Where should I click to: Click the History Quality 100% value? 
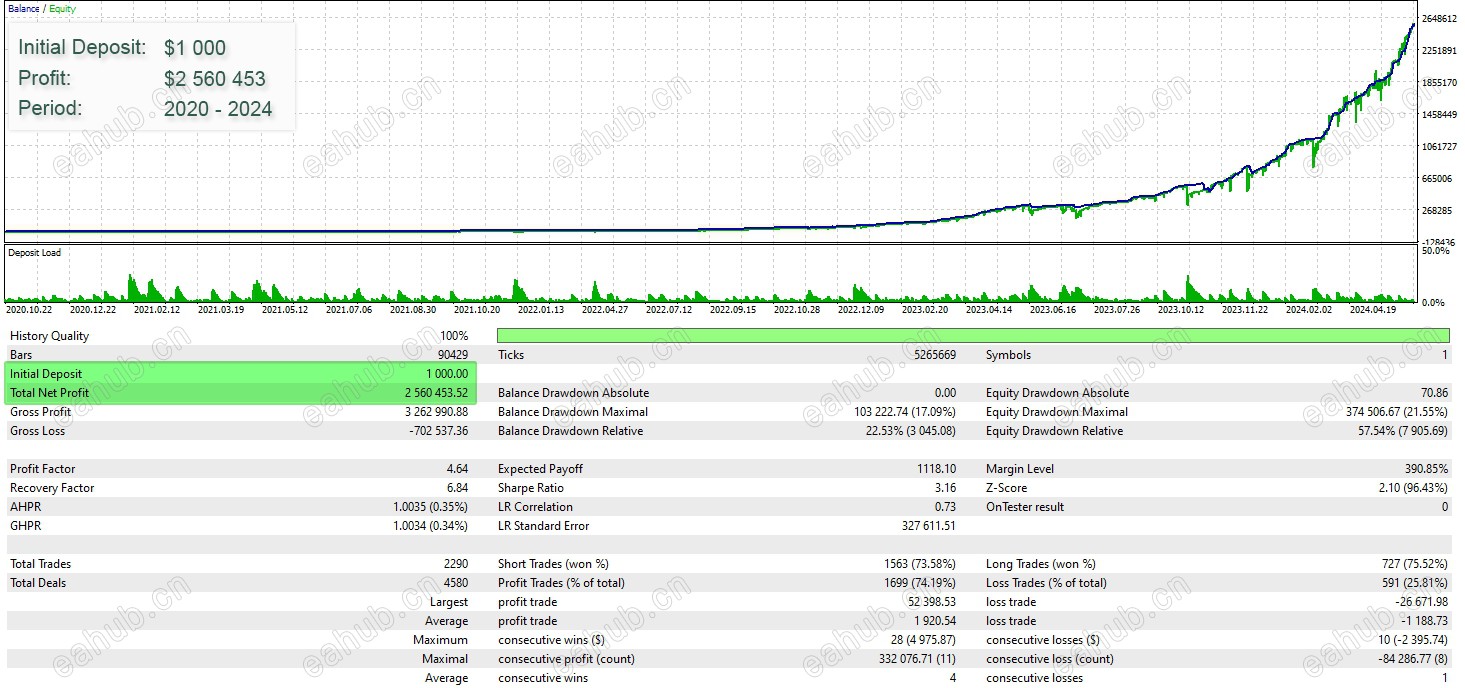tap(455, 336)
